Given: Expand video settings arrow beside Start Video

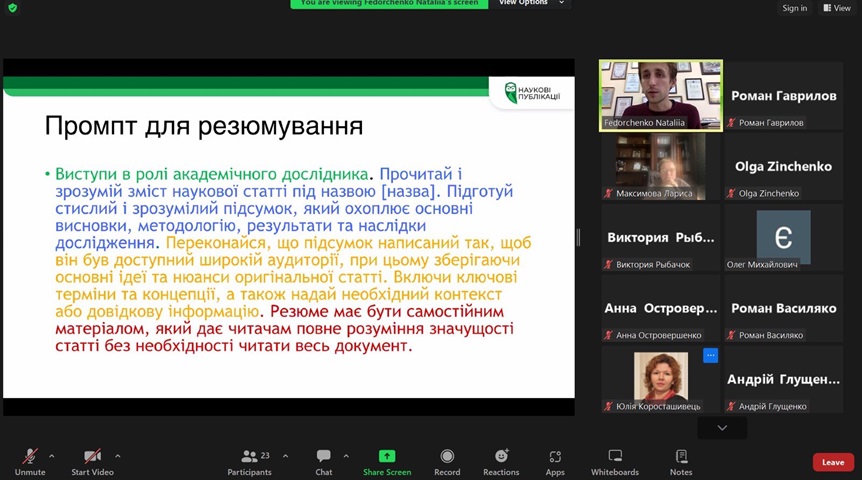Looking at the screenshot, I should click(118, 456).
